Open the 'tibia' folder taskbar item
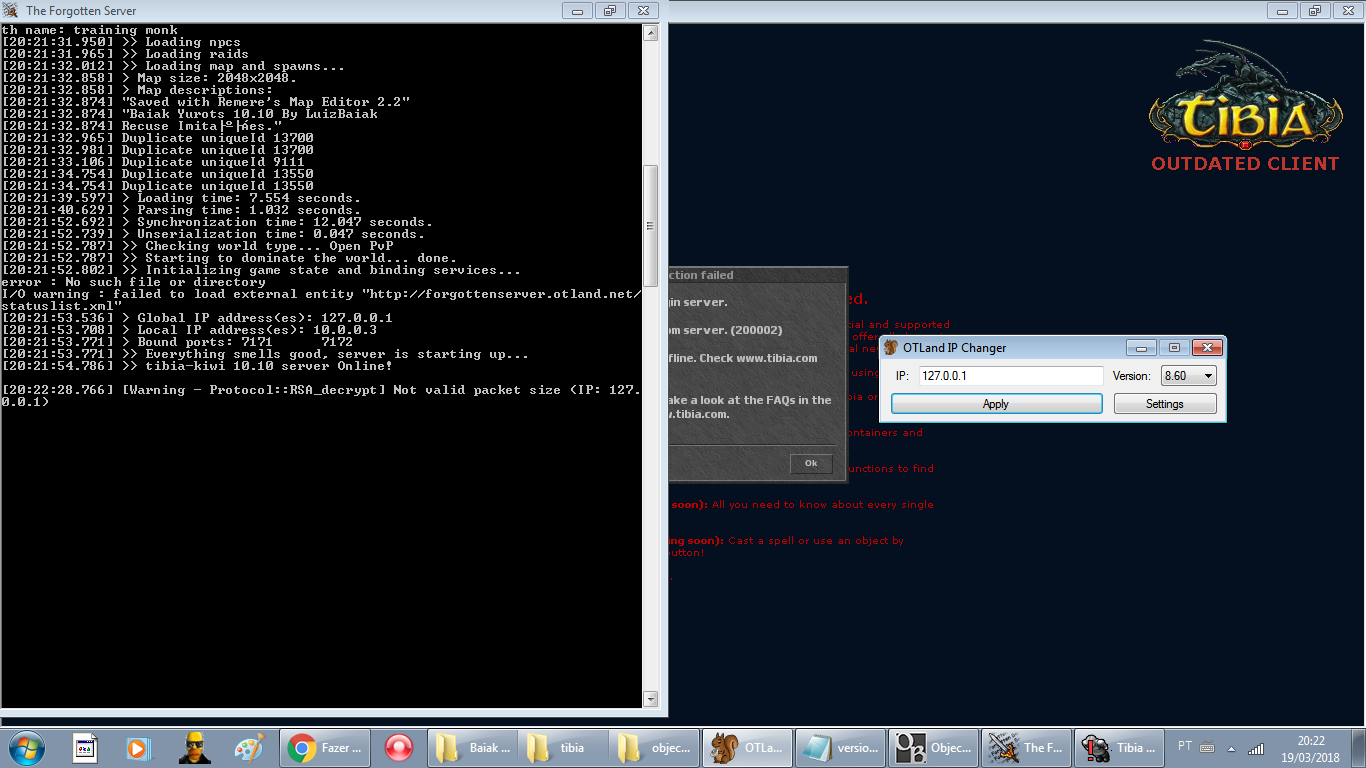This screenshot has height=768, width=1366. pyautogui.click(x=565, y=747)
